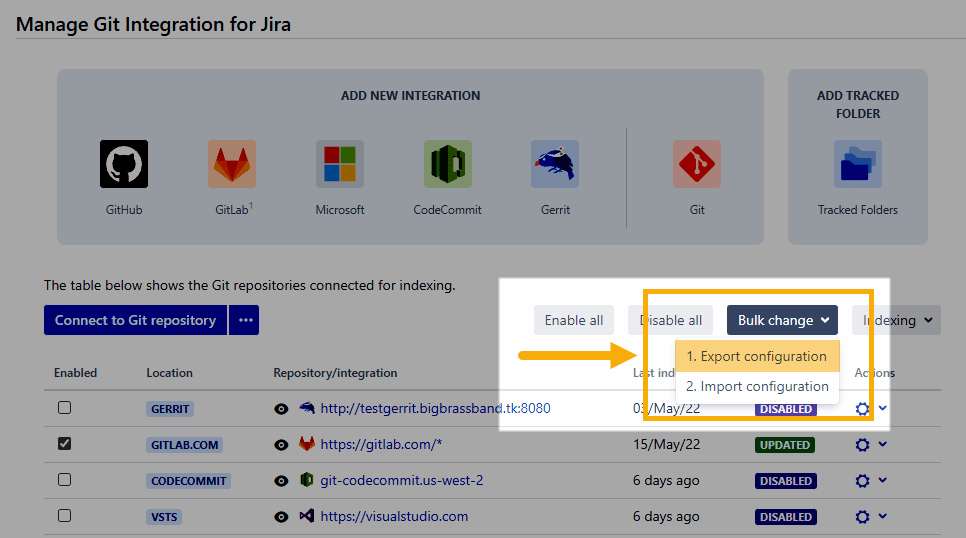Click the three-dots more options button
This screenshot has width=966, height=538.
[x=244, y=320]
